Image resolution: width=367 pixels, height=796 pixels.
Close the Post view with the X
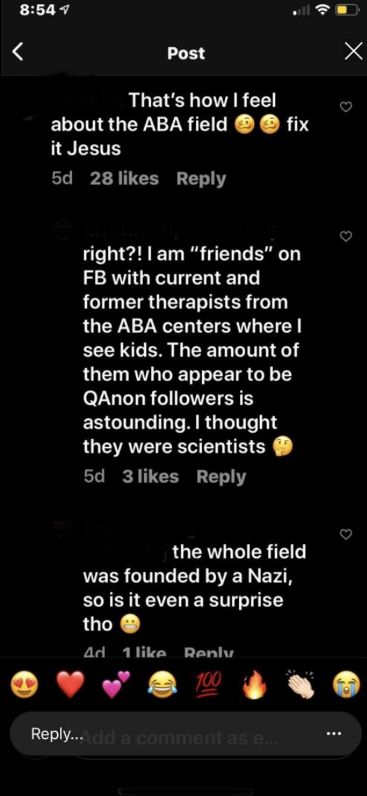[x=353, y=52]
